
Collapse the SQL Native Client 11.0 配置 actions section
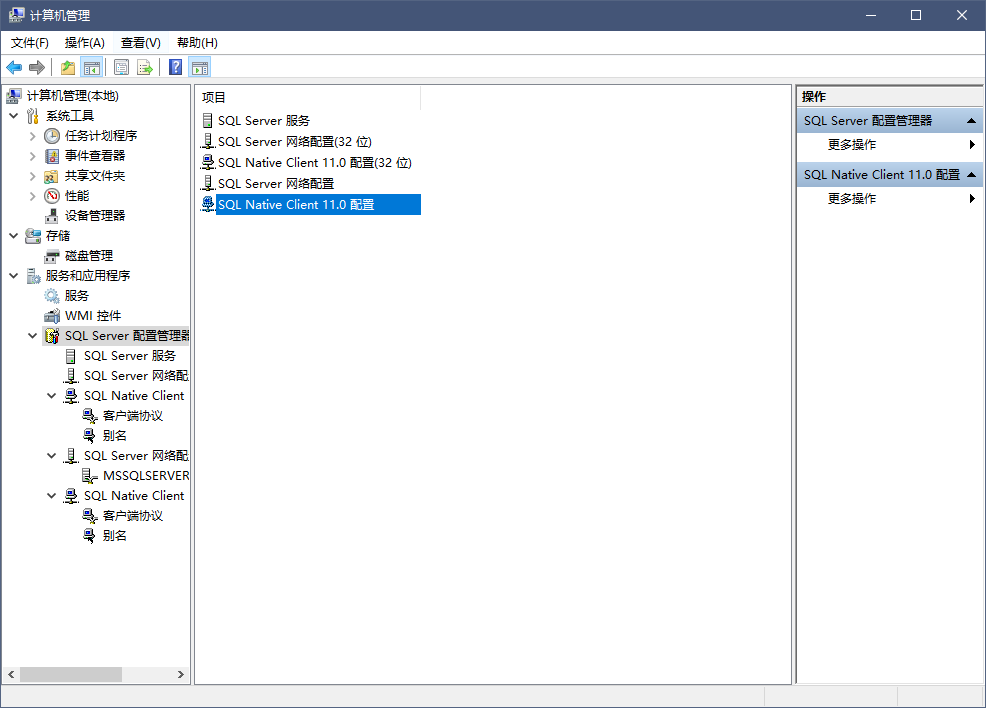pos(971,175)
